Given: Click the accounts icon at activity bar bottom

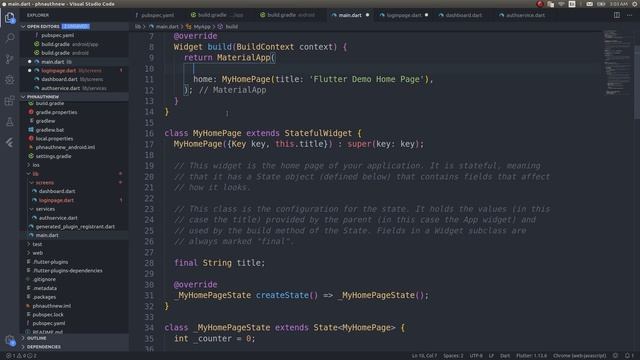Looking at the screenshot, I should point(10,340).
